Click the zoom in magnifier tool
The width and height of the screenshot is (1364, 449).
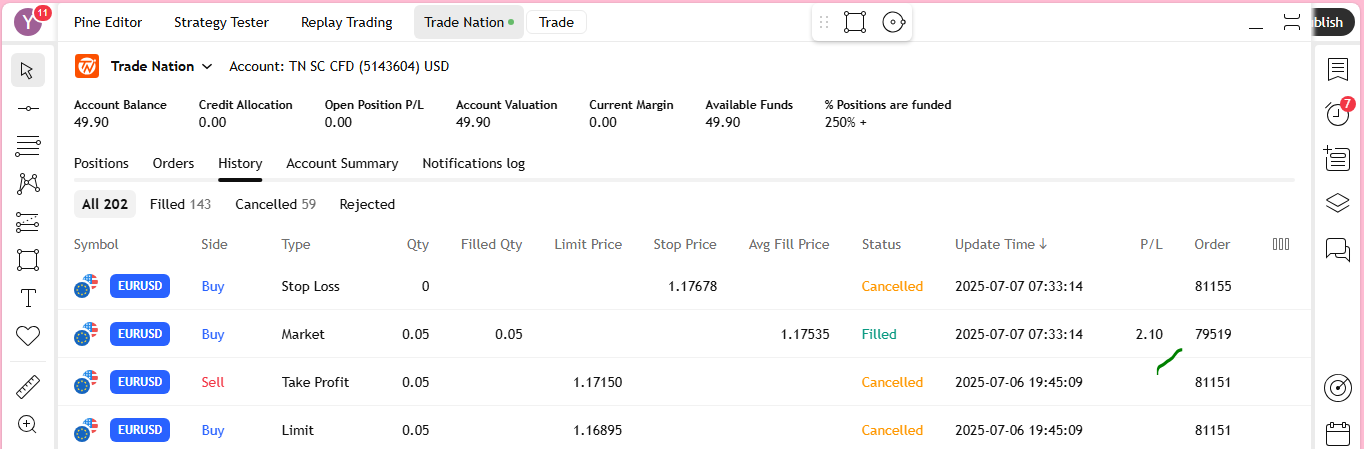tap(28, 424)
